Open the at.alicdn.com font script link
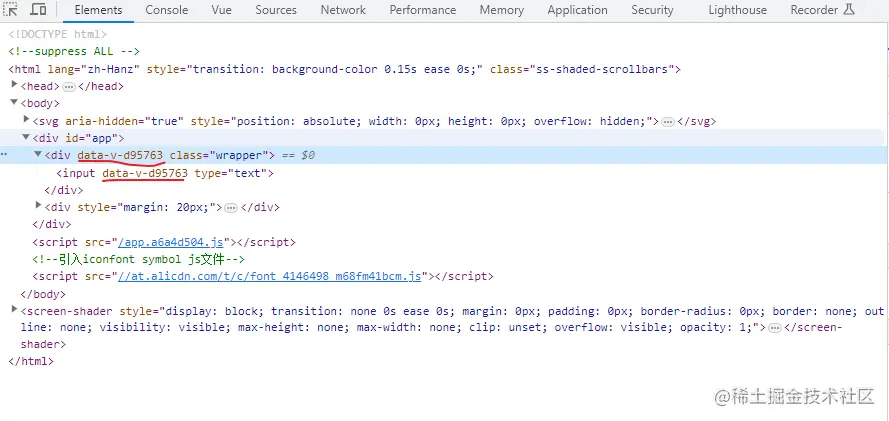The width and height of the screenshot is (889, 421). (269, 277)
